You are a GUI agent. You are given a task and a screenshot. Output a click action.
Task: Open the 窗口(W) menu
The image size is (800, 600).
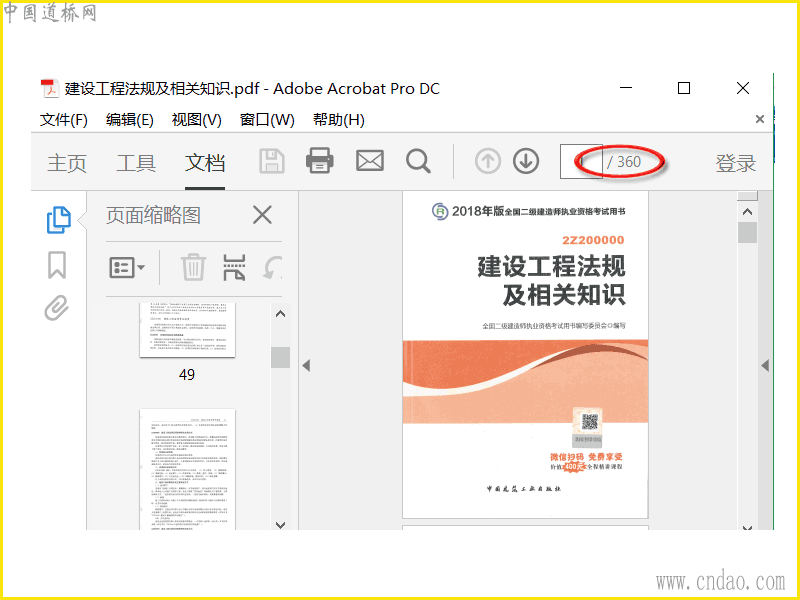click(x=267, y=120)
